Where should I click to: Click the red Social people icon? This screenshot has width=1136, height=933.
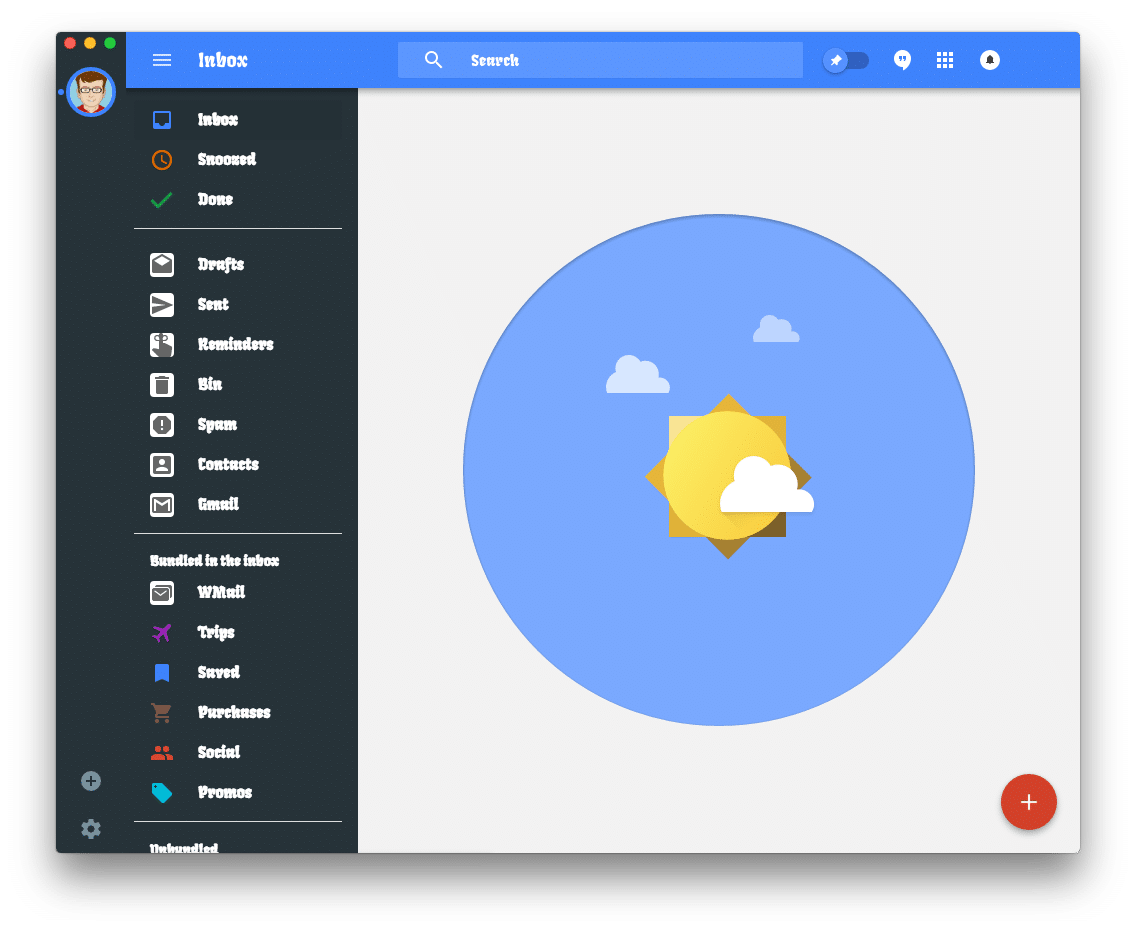[162, 753]
